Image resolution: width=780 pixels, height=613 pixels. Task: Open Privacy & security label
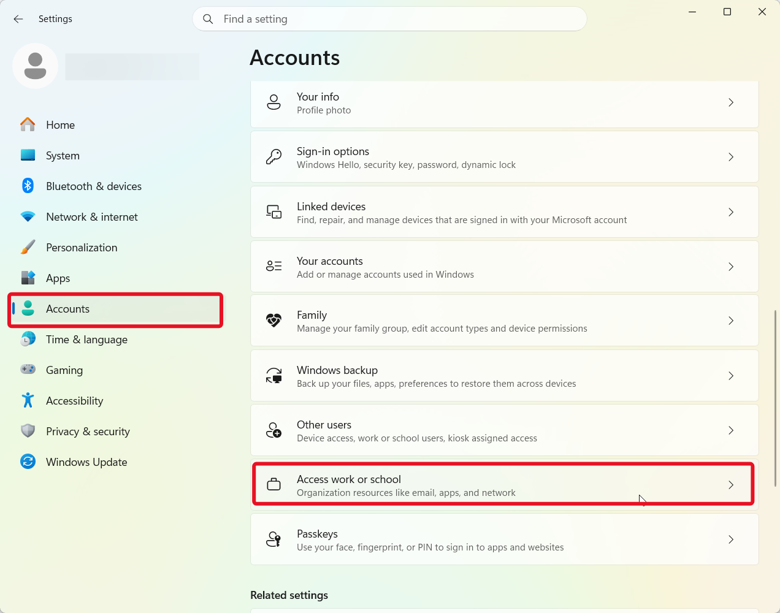pos(88,431)
